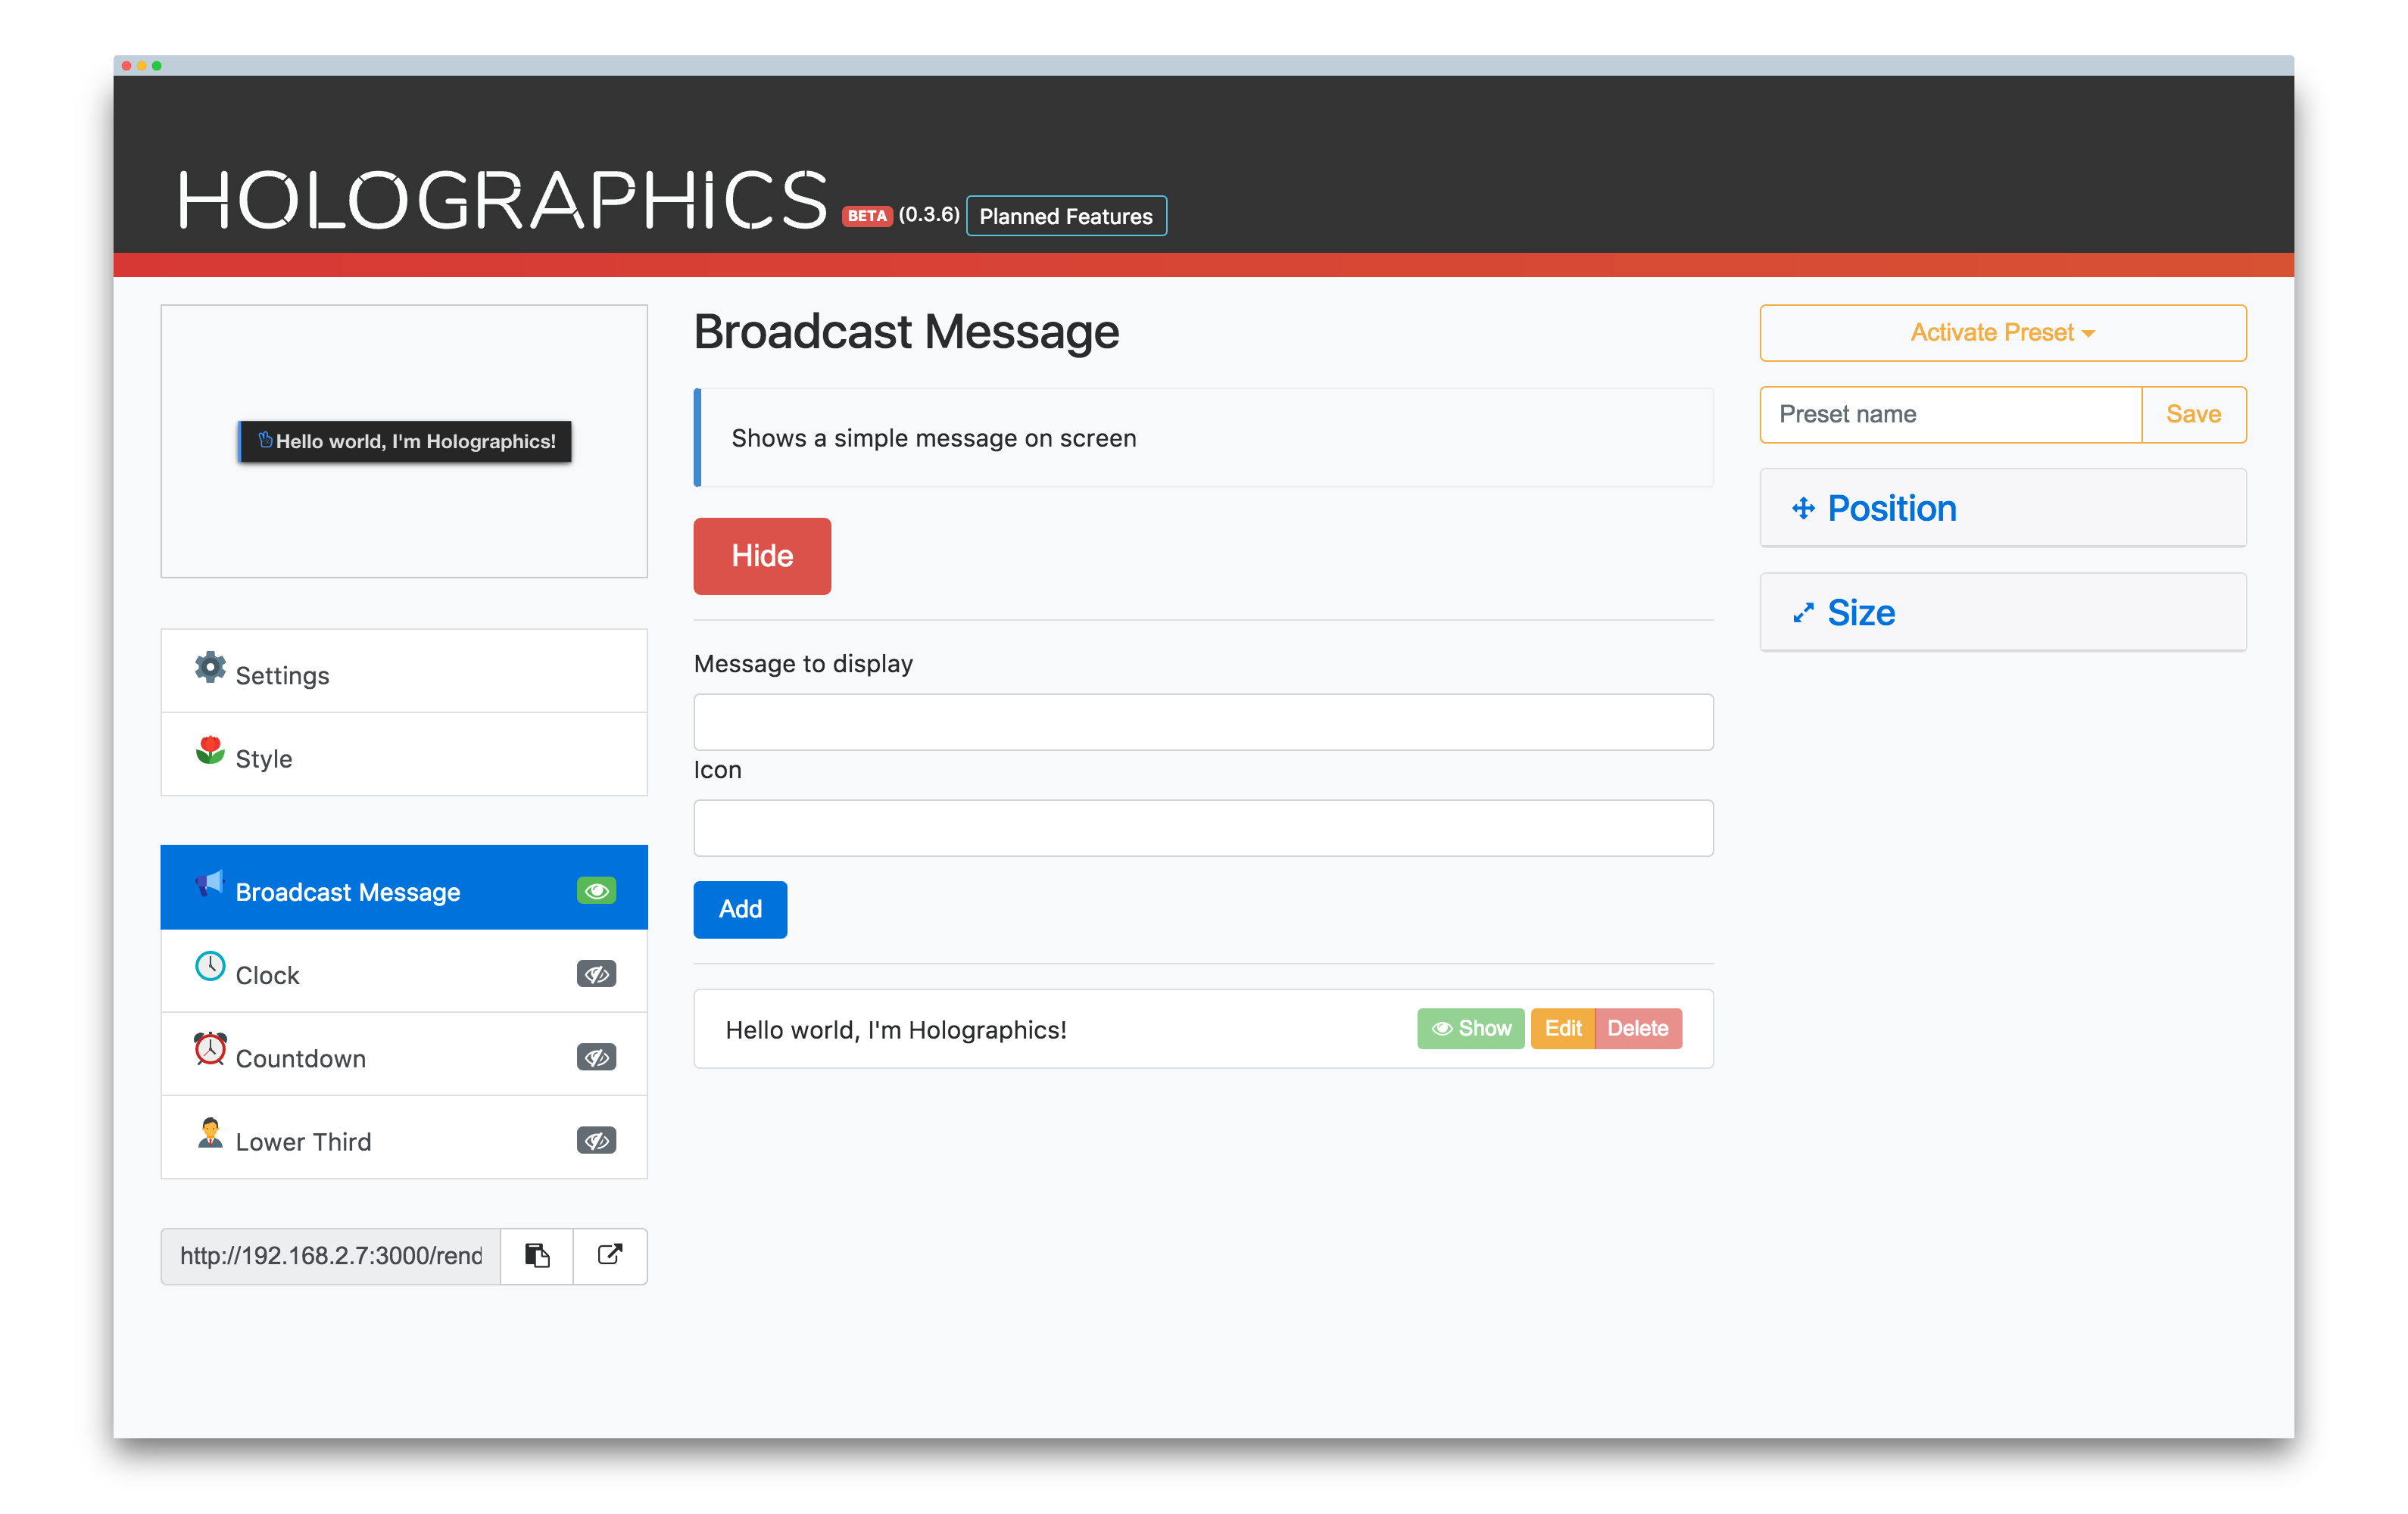
Task: Save the preset name
Action: tap(2193, 414)
